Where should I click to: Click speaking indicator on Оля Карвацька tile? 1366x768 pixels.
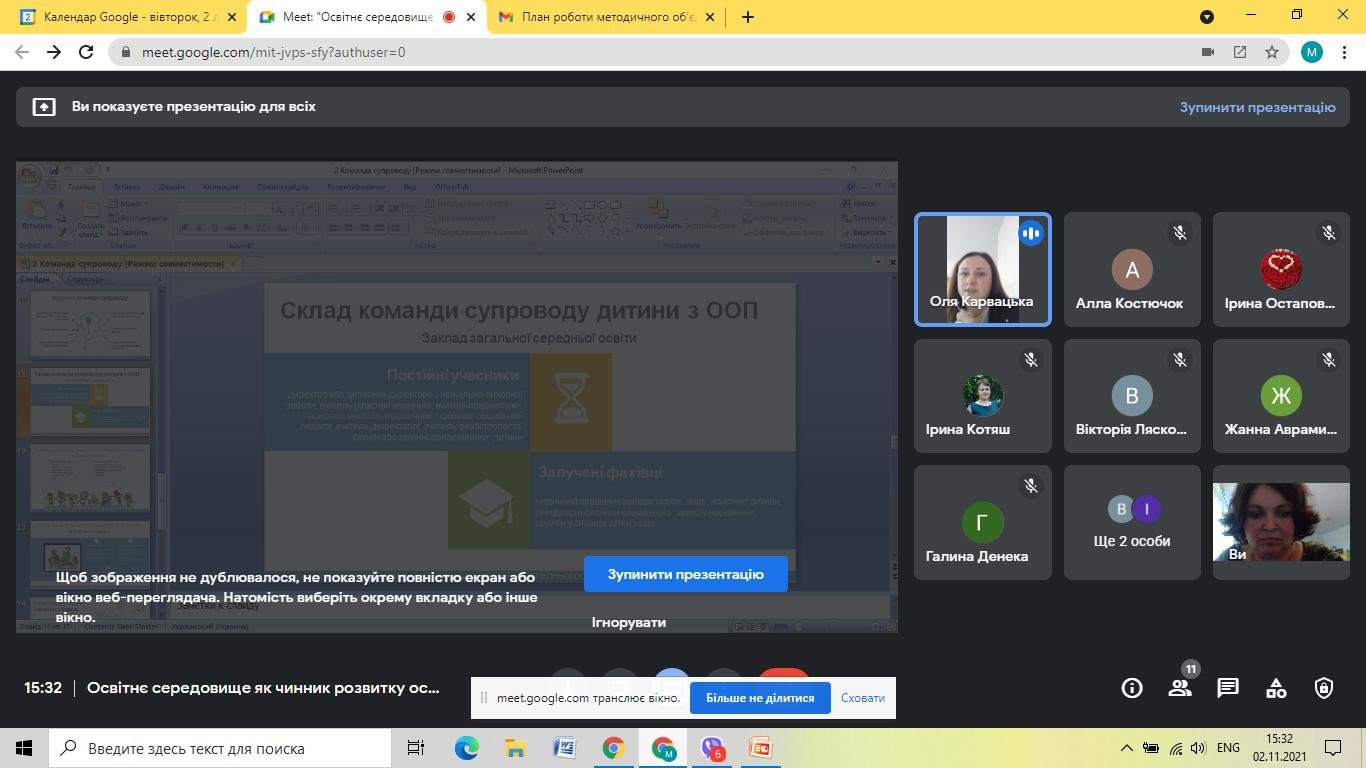pos(1031,233)
